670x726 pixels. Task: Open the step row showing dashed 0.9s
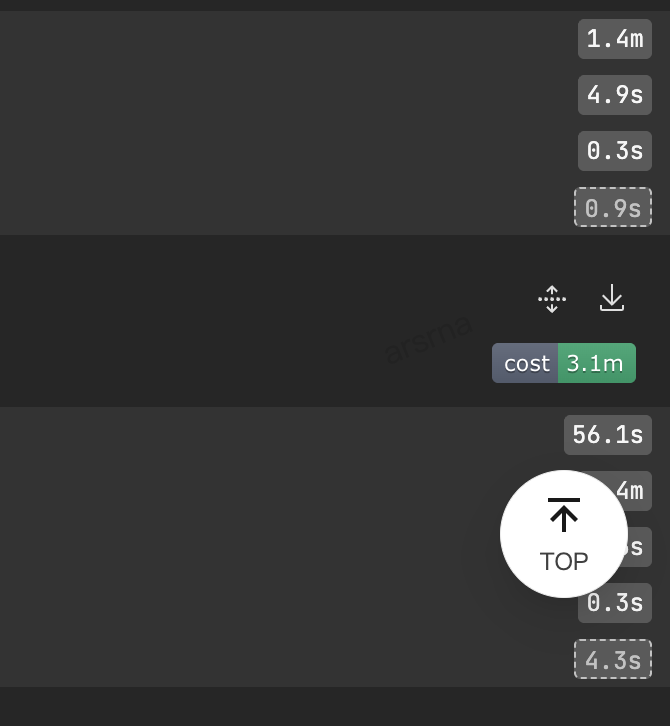point(280,207)
